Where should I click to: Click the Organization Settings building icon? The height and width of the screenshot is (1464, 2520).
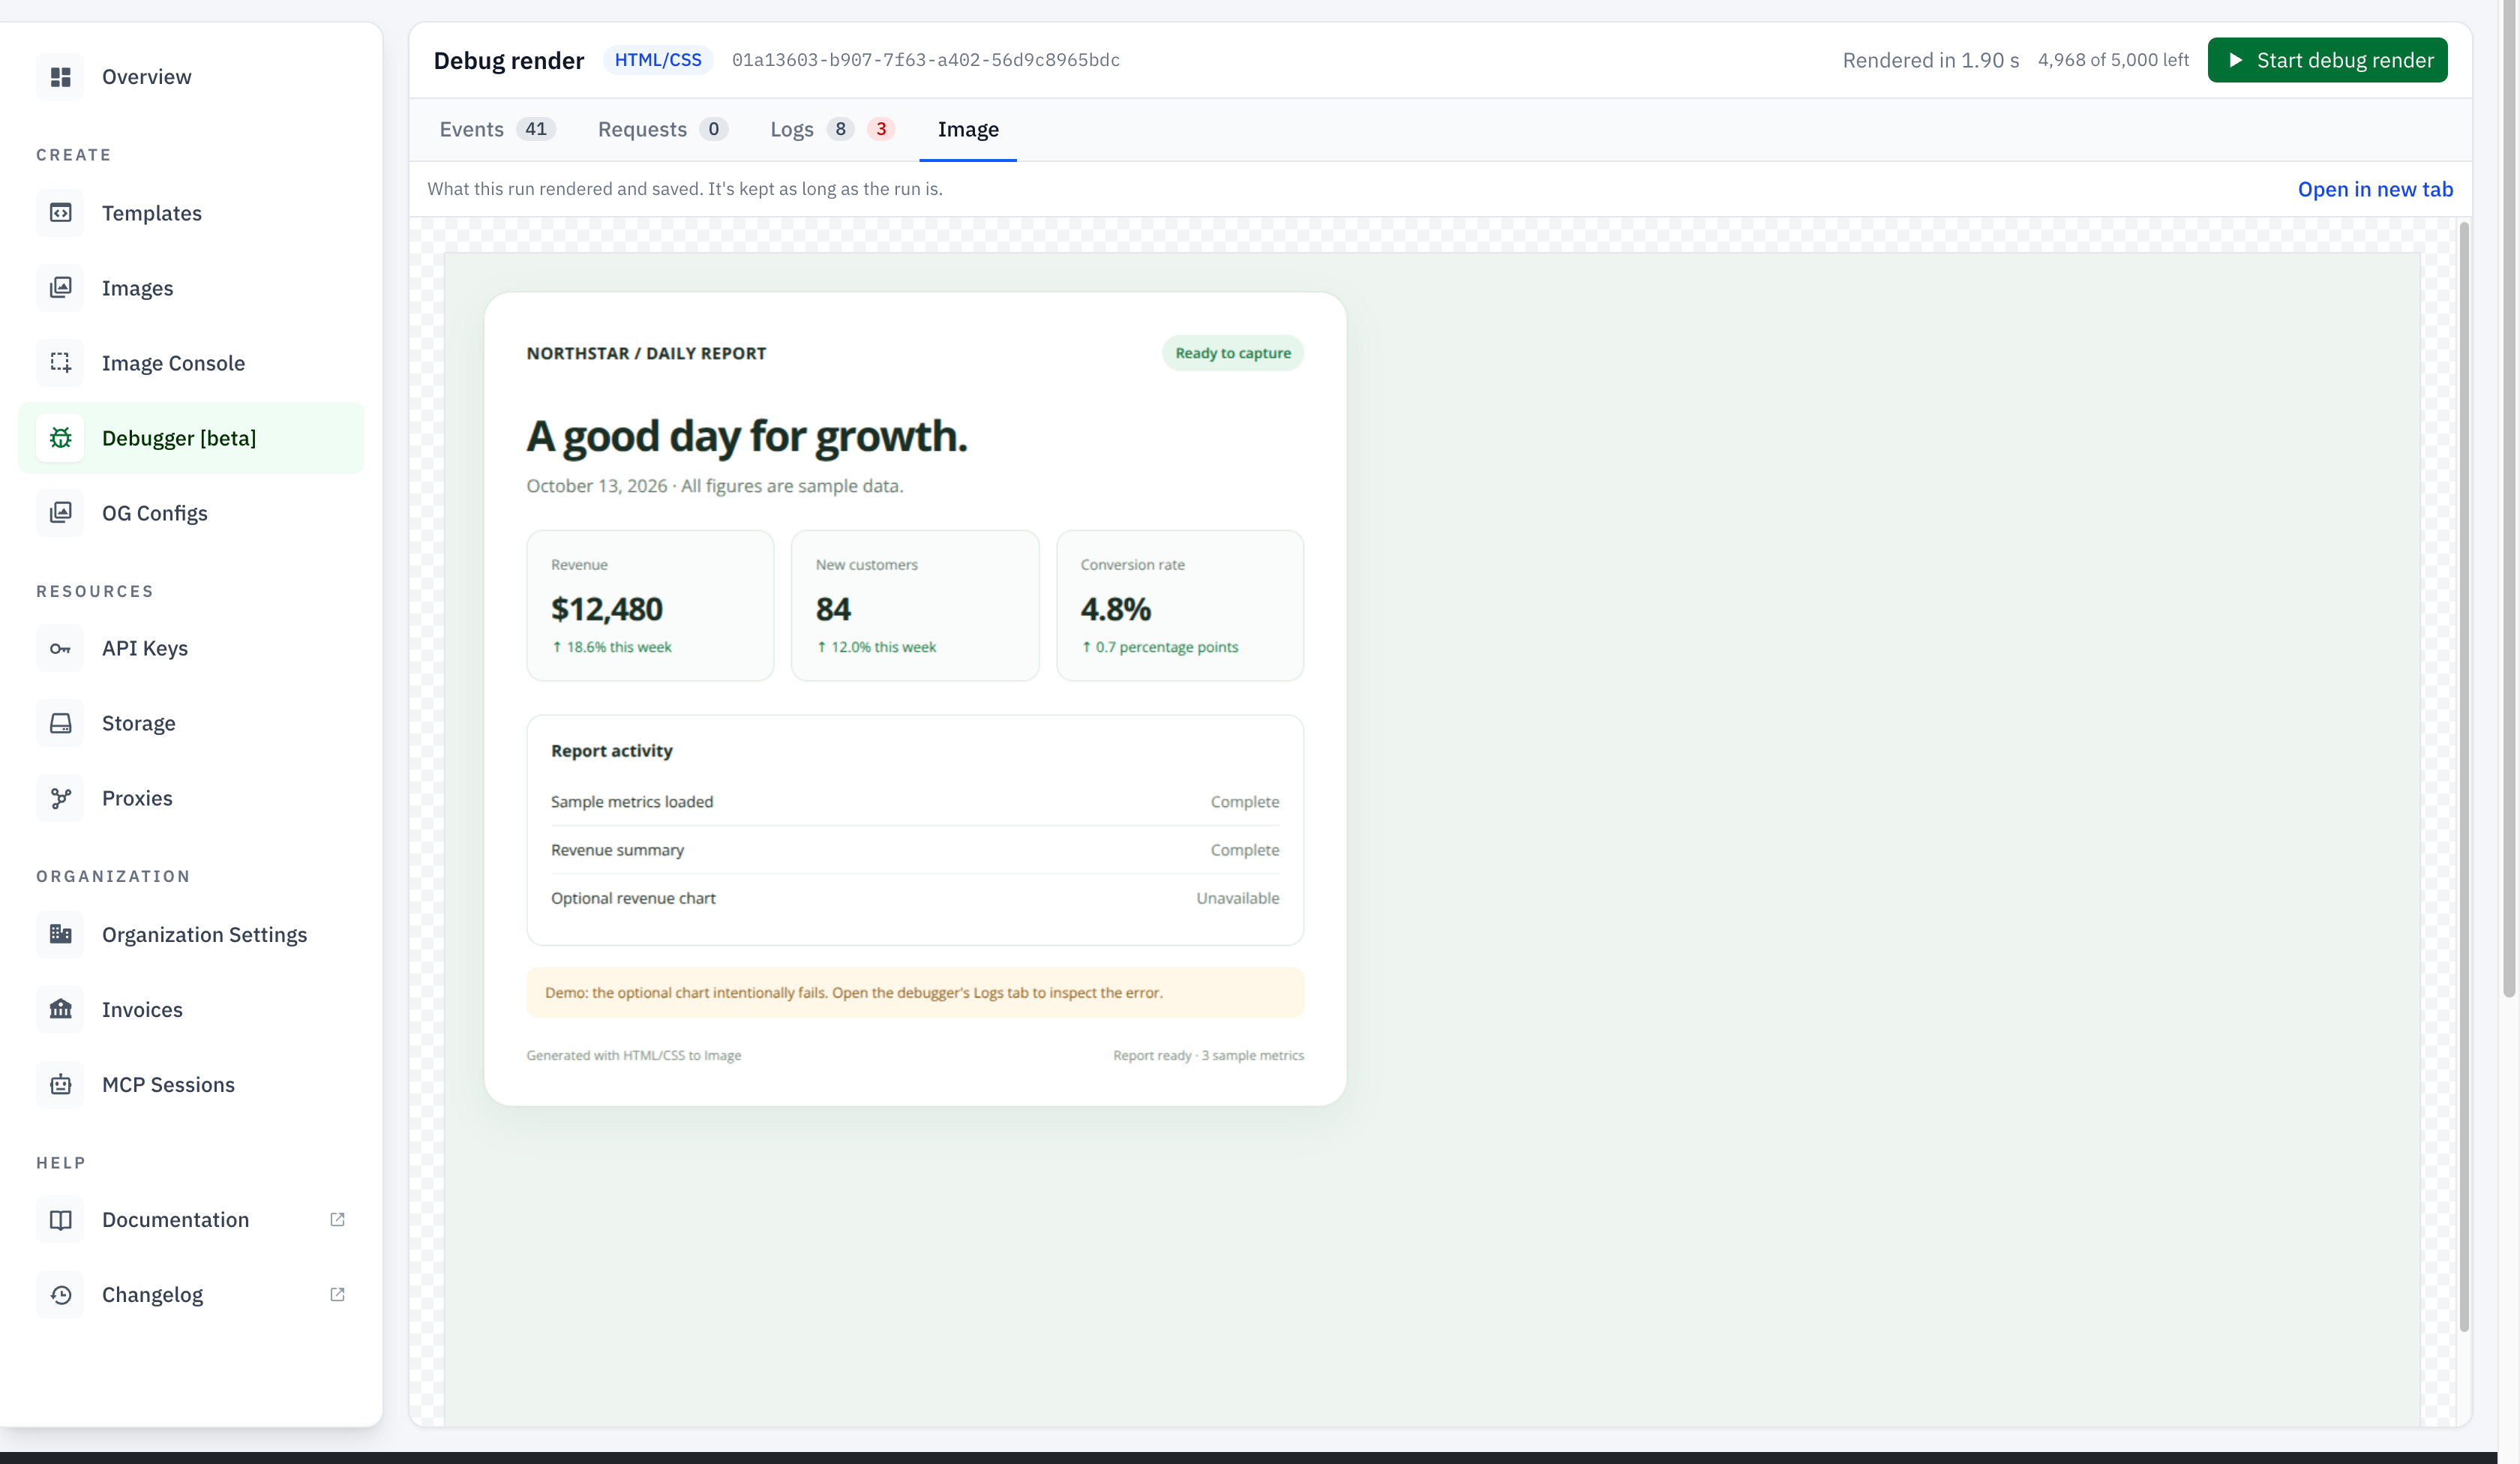[x=60, y=934]
